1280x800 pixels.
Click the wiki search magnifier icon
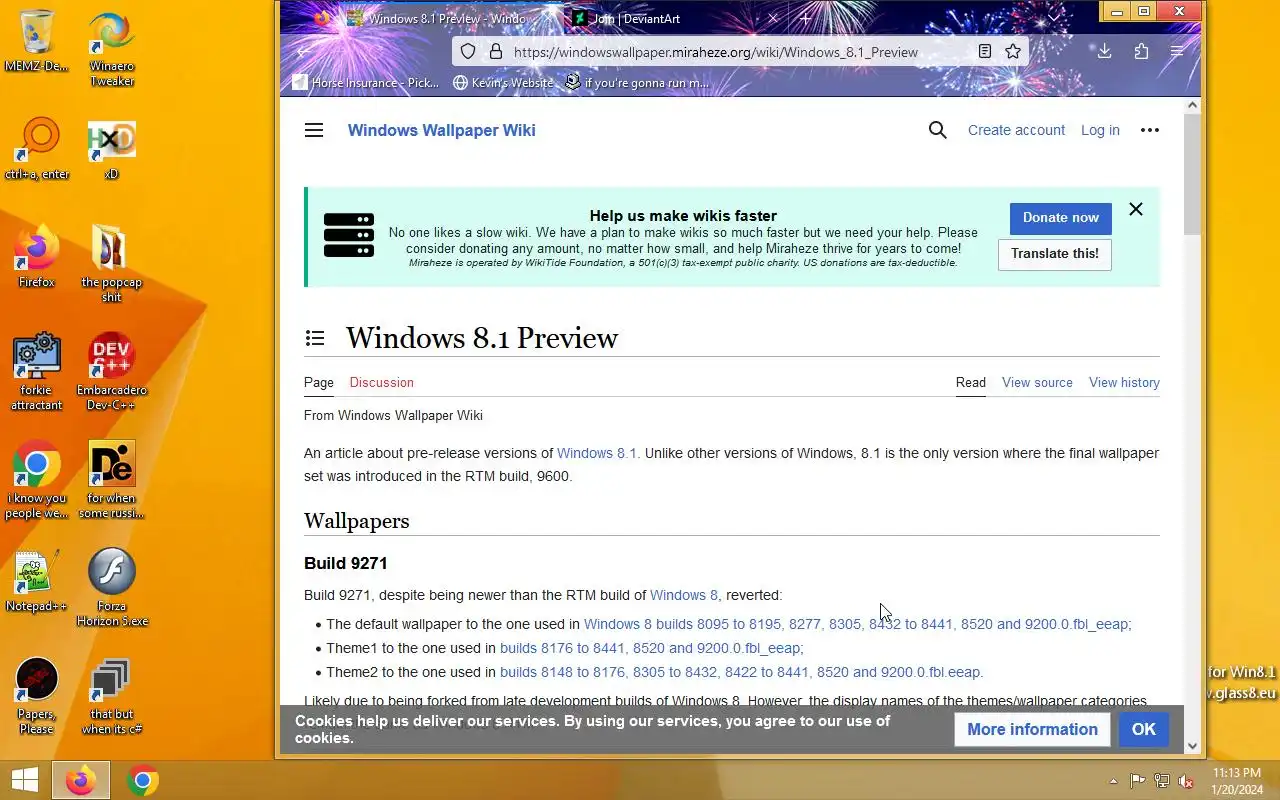coord(937,130)
